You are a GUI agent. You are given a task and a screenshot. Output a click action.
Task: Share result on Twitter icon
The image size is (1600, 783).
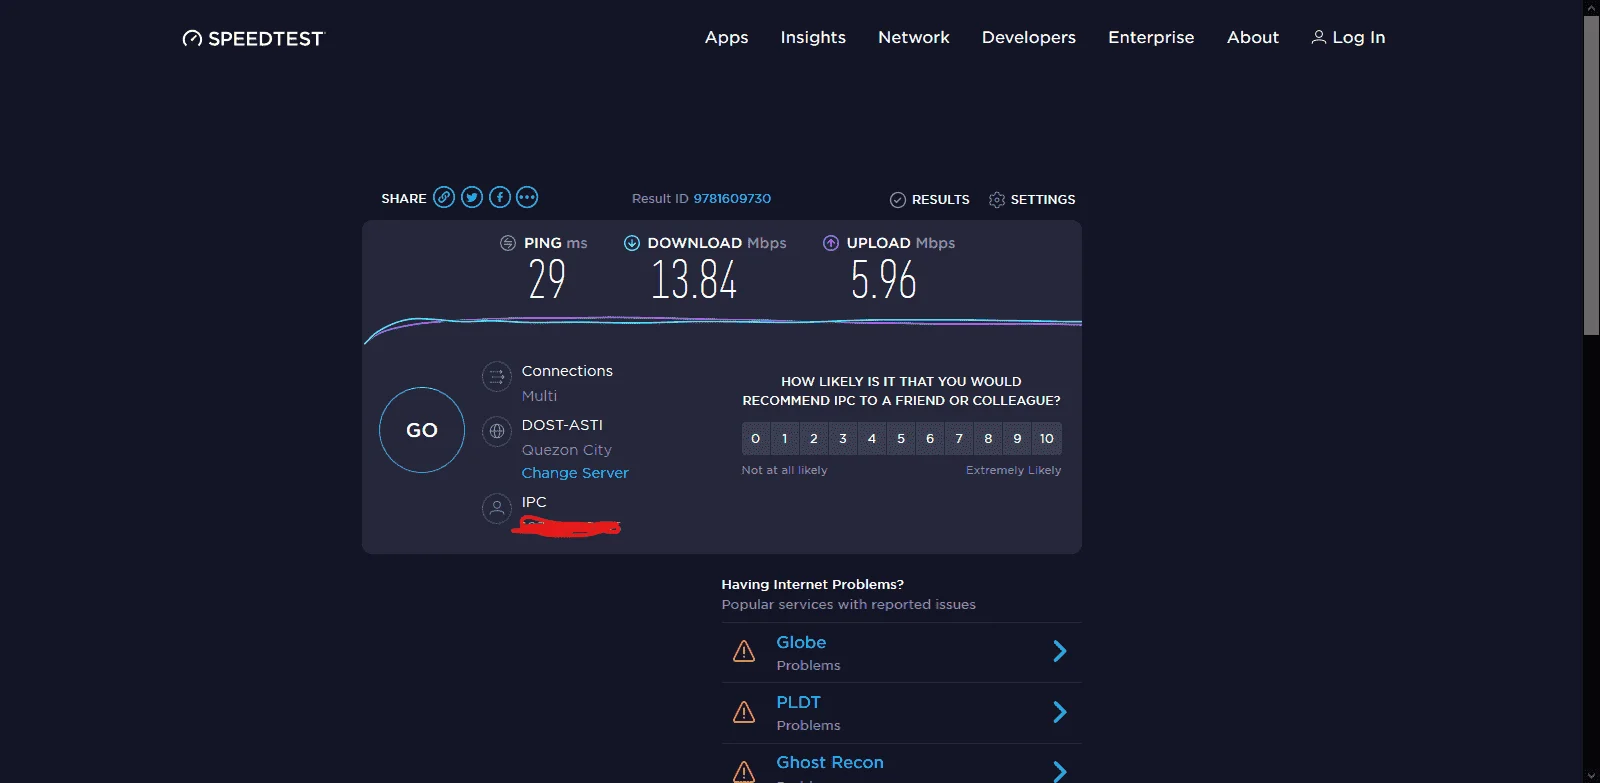click(472, 197)
